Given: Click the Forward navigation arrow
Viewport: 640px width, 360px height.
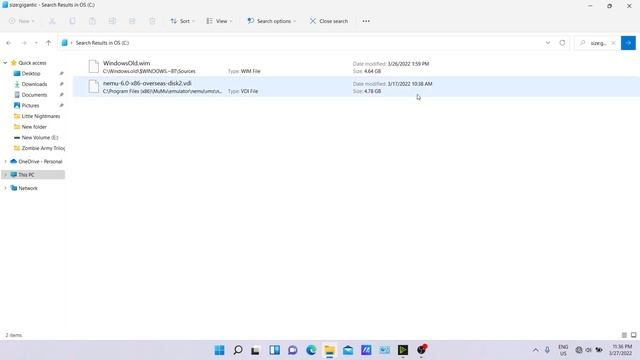Looking at the screenshot, I should pos(24,43).
